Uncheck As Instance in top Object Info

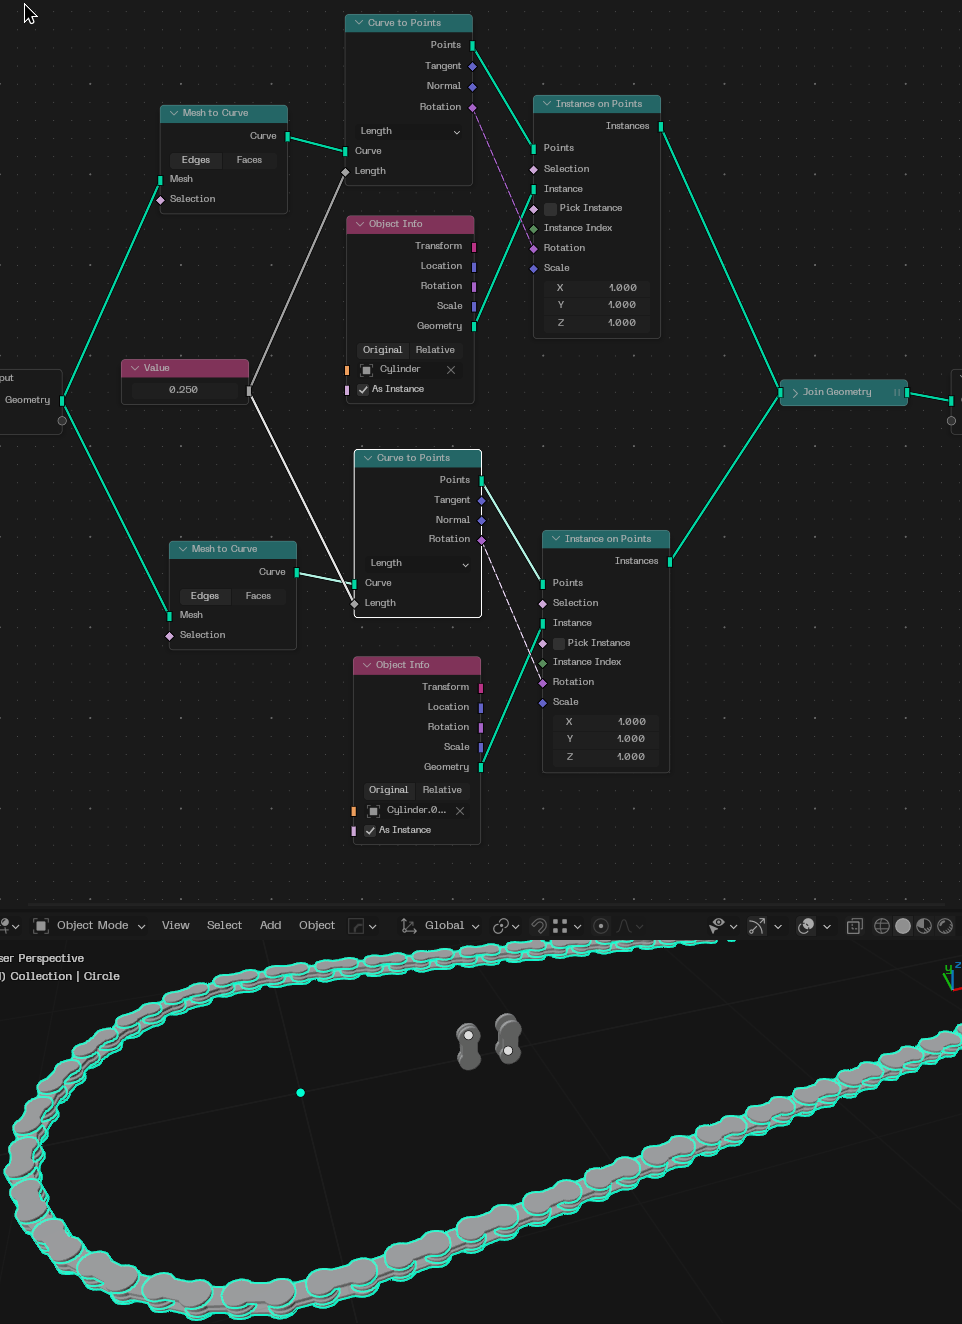click(x=364, y=390)
